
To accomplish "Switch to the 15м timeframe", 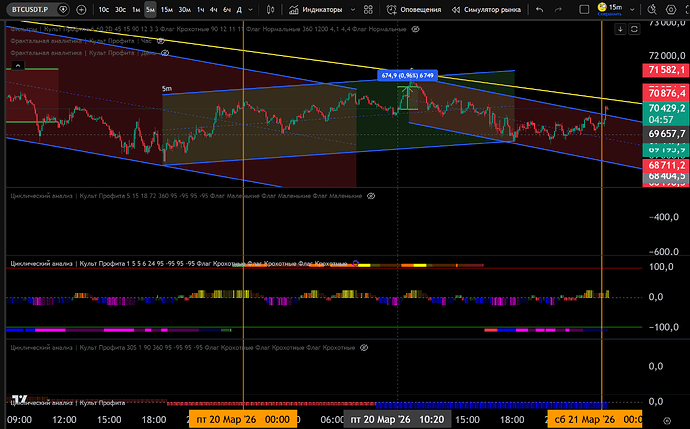I will [167, 9].
